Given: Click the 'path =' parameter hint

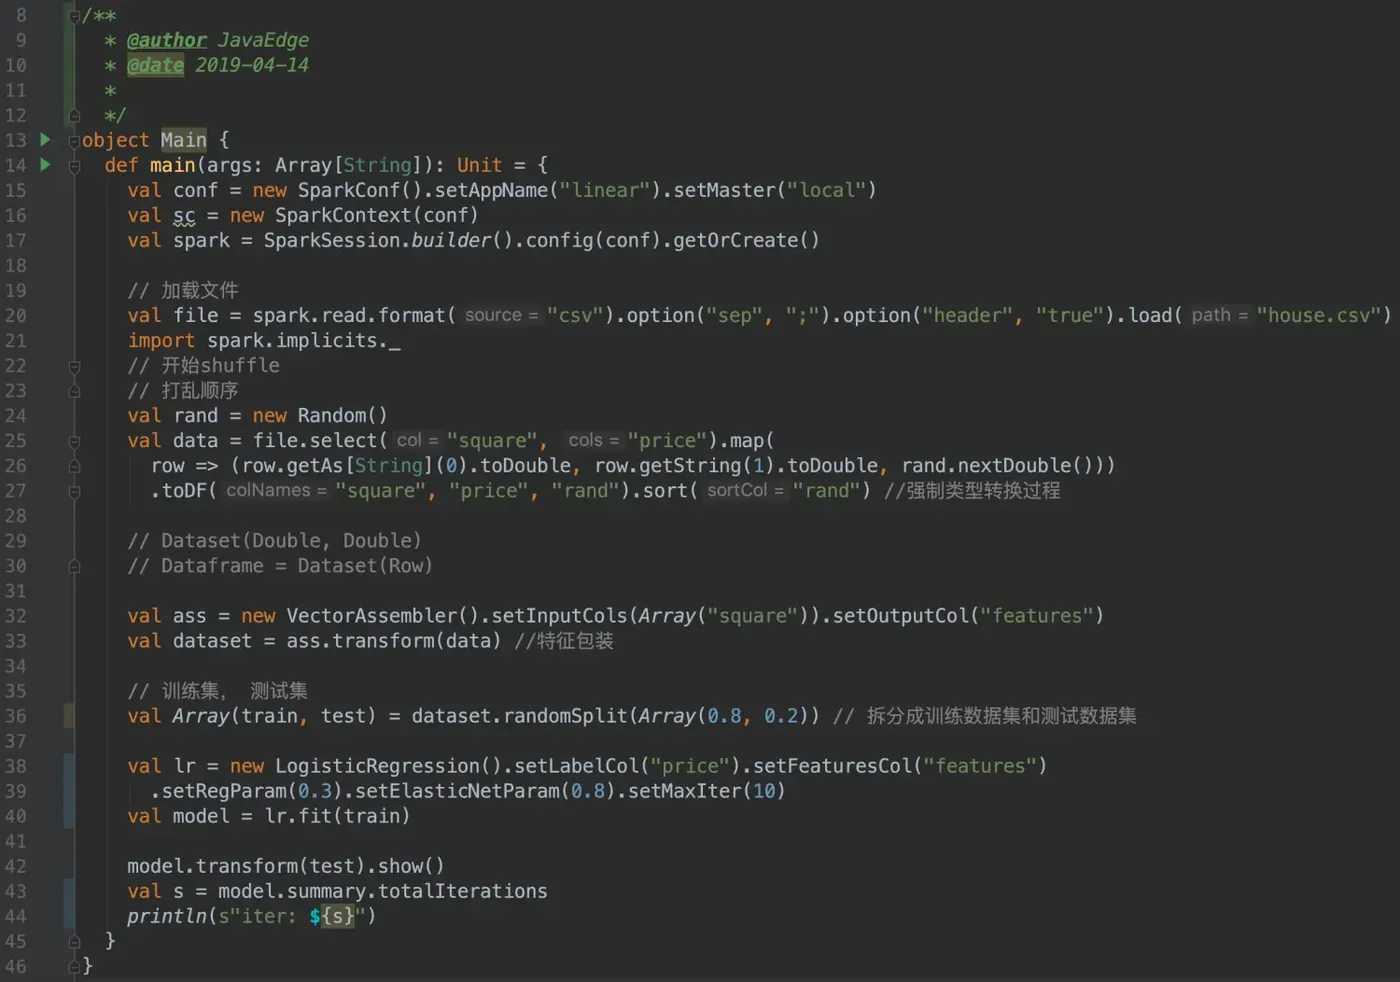Looking at the screenshot, I should (x=1220, y=315).
